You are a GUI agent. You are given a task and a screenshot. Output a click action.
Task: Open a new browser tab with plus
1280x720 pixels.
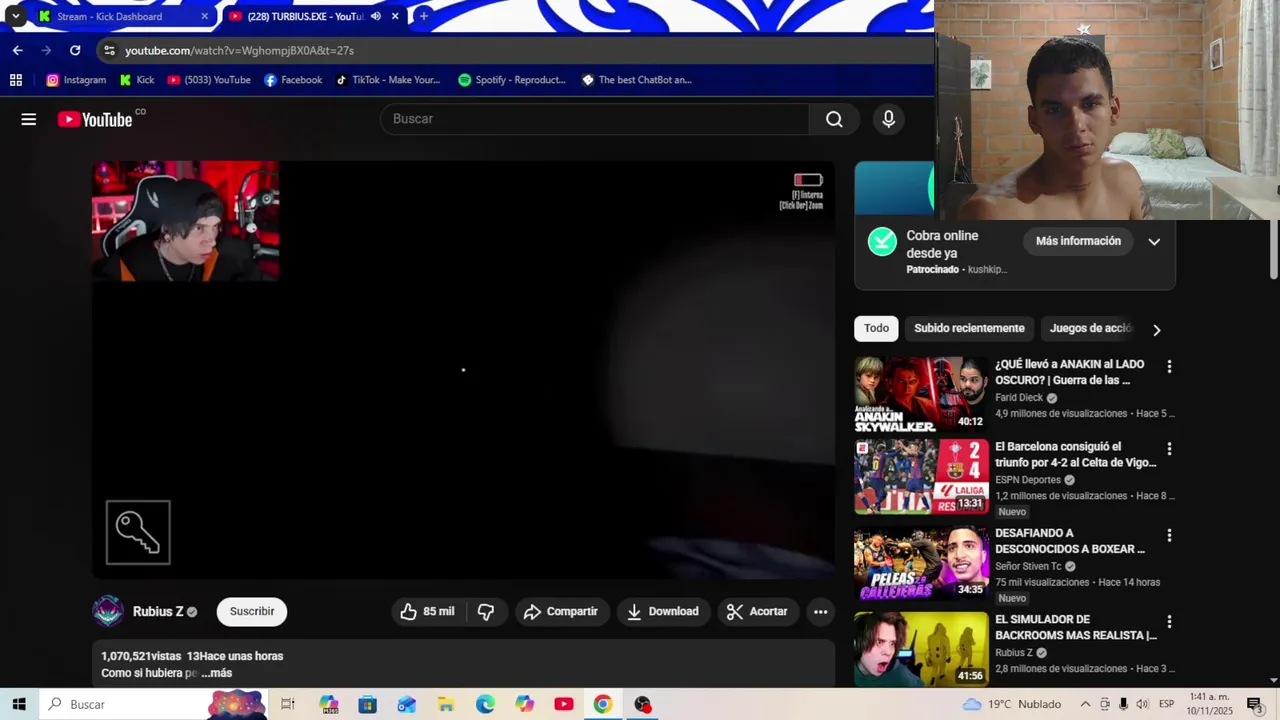424,16
